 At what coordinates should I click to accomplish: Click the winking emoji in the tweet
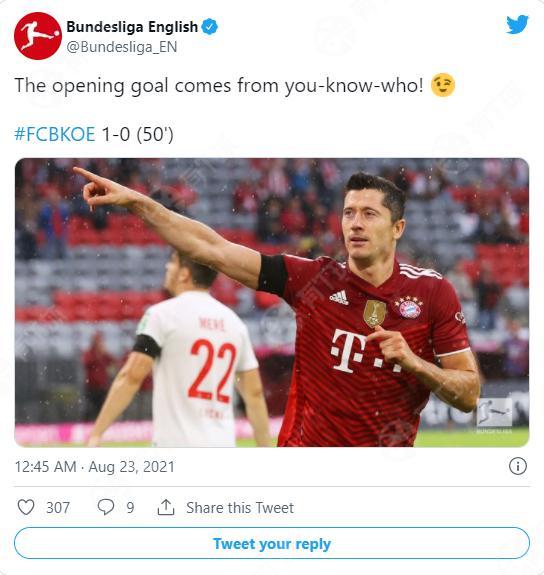443,85
